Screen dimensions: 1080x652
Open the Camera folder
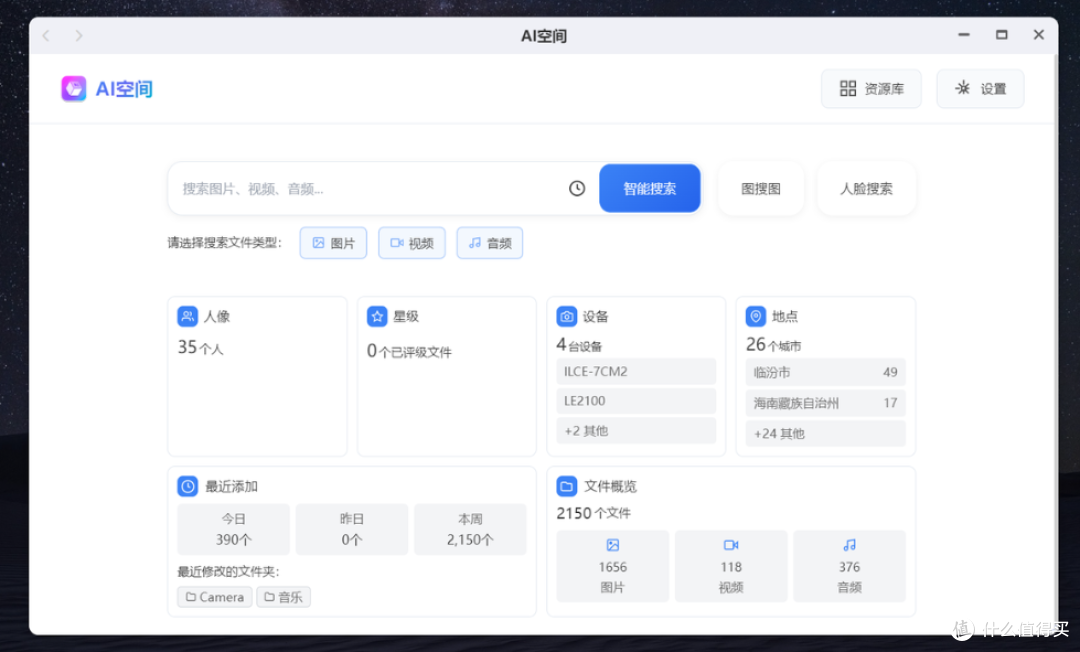pos(215,597)
